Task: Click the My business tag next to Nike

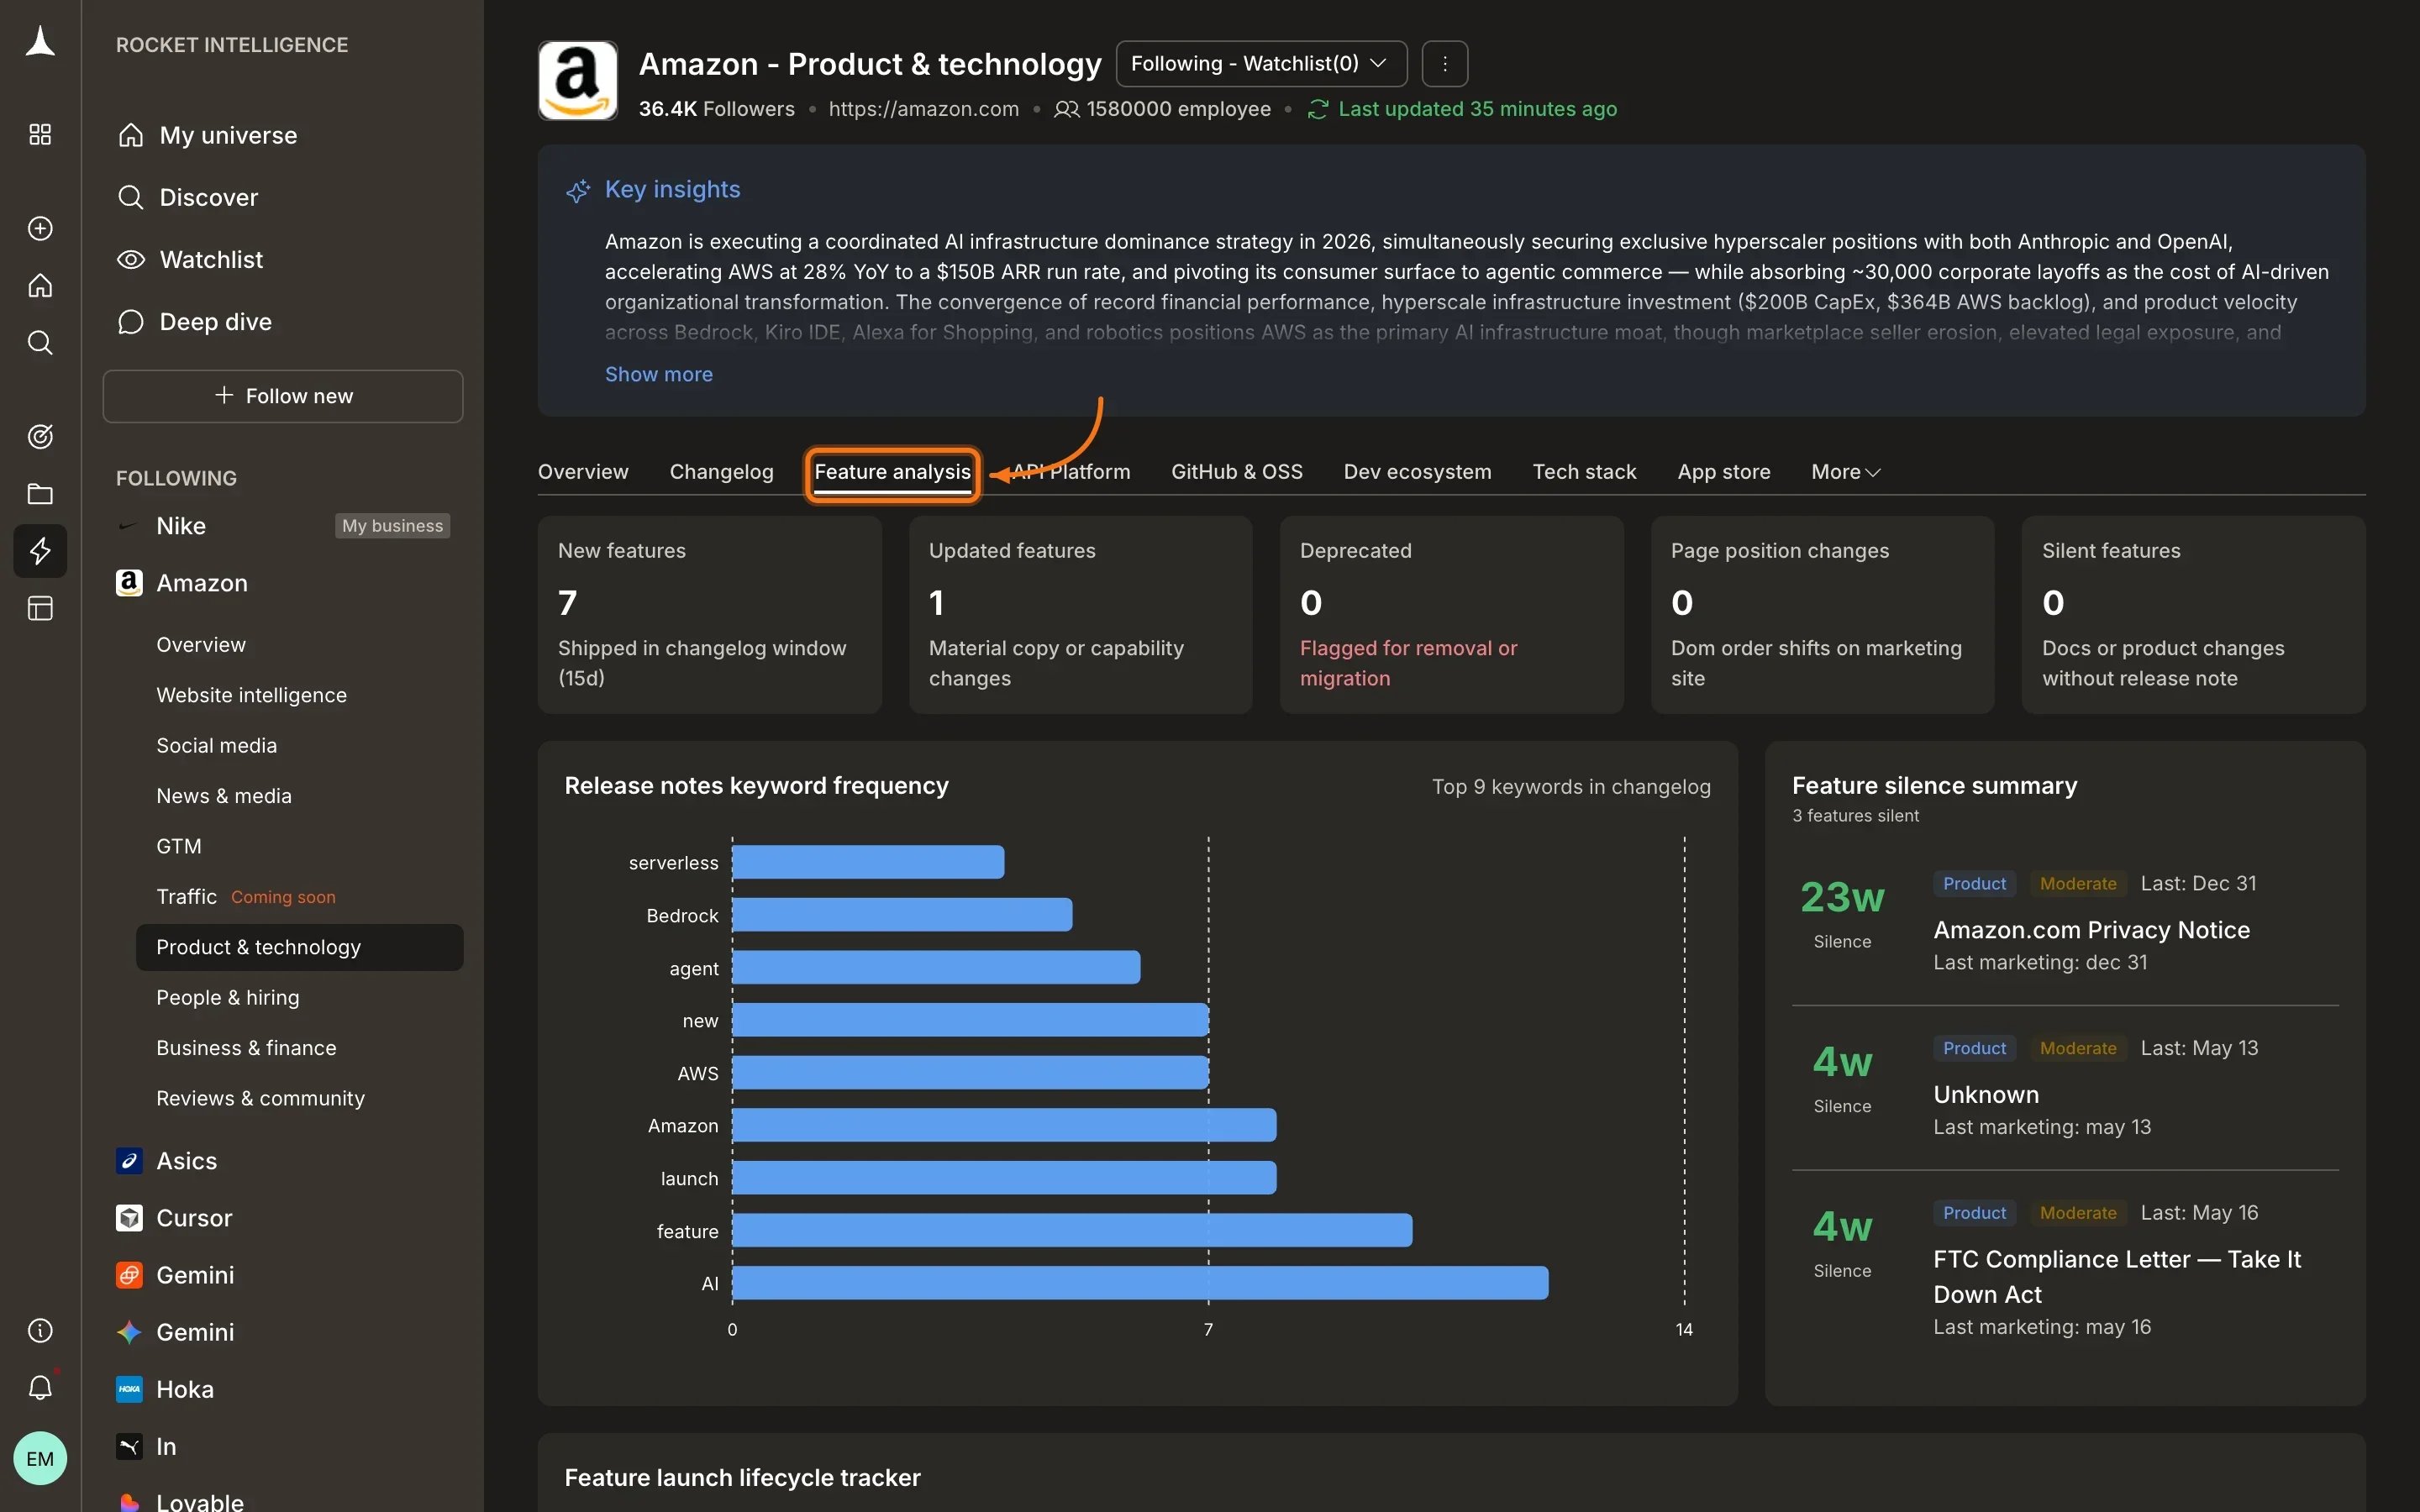Action: (392, 526)
